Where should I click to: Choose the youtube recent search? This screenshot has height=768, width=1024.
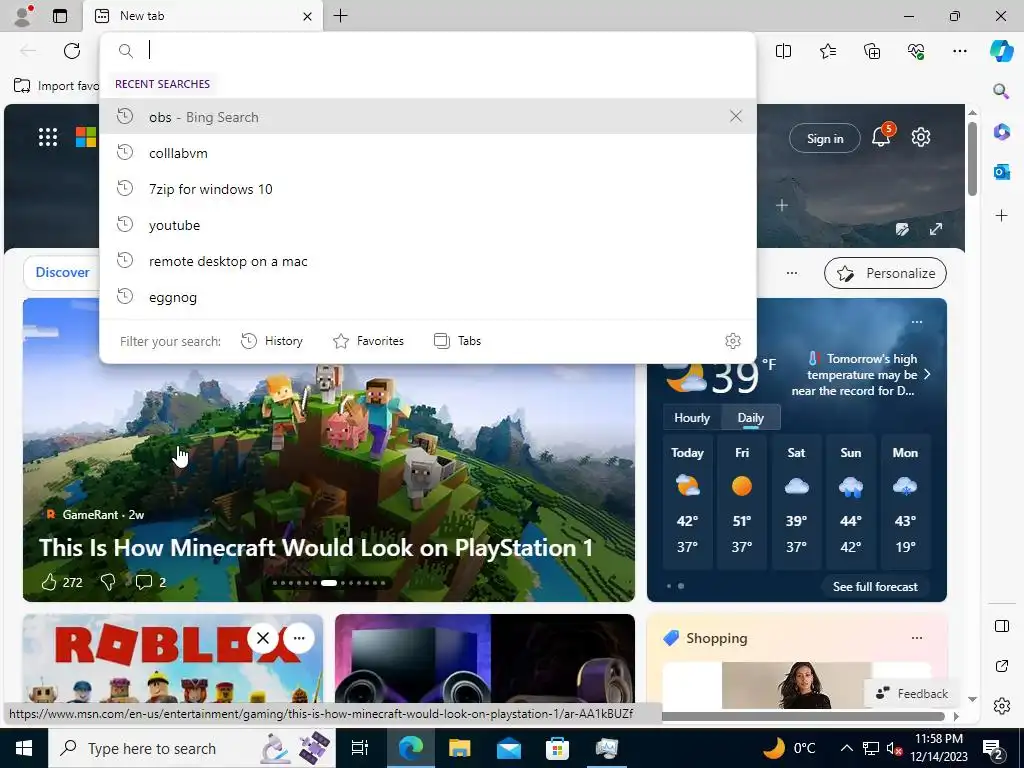(428, 225)
